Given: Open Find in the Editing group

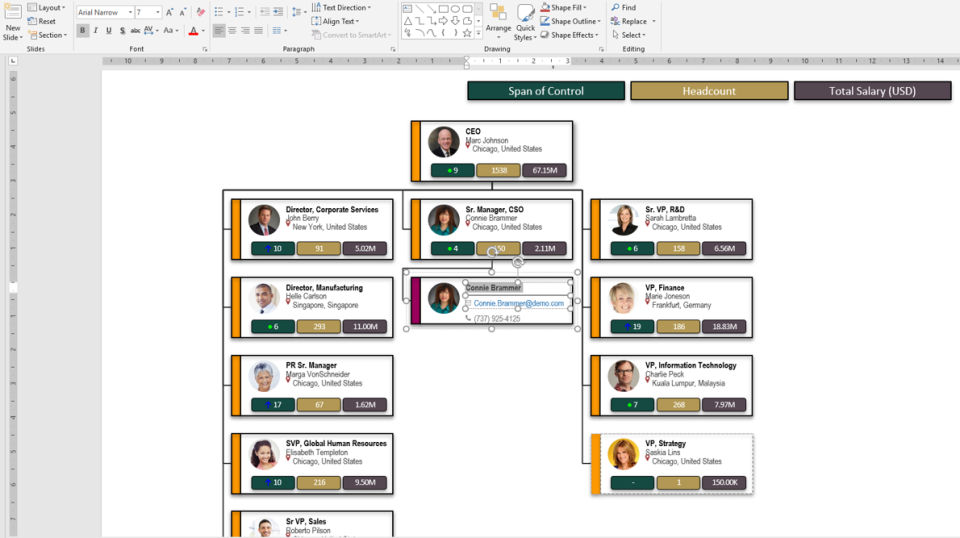Looking at the screenshot, I should tap(623, 7).
